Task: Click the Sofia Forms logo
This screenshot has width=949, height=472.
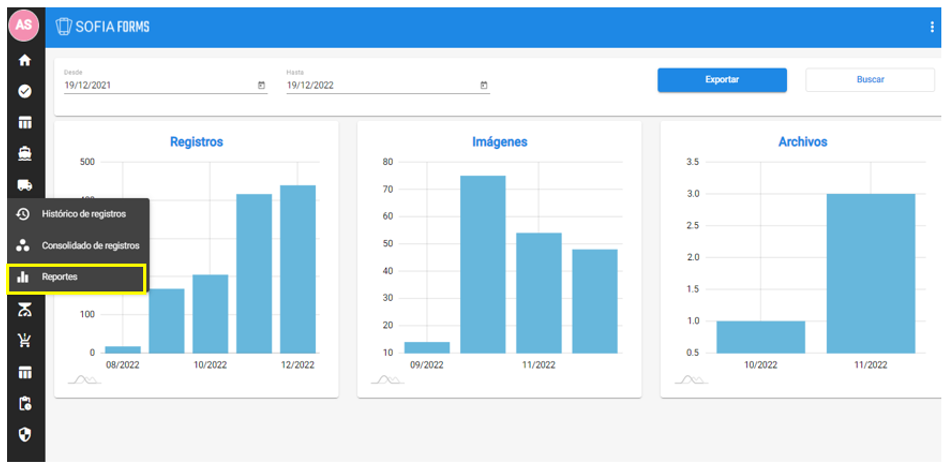Action: (103, 27)
